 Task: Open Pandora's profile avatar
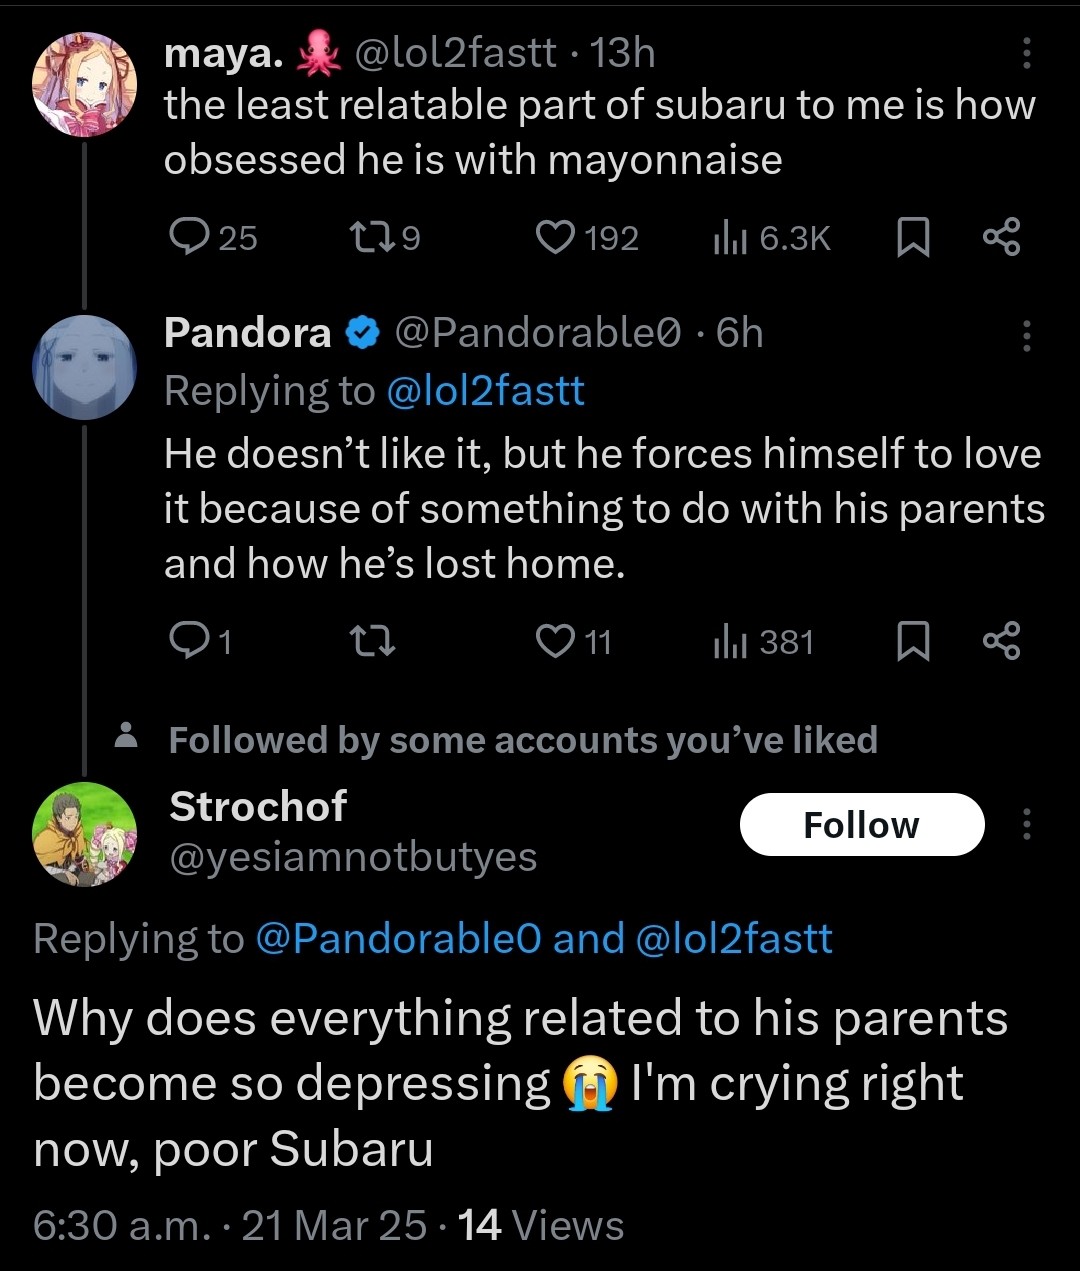click(x=84, y=366)
